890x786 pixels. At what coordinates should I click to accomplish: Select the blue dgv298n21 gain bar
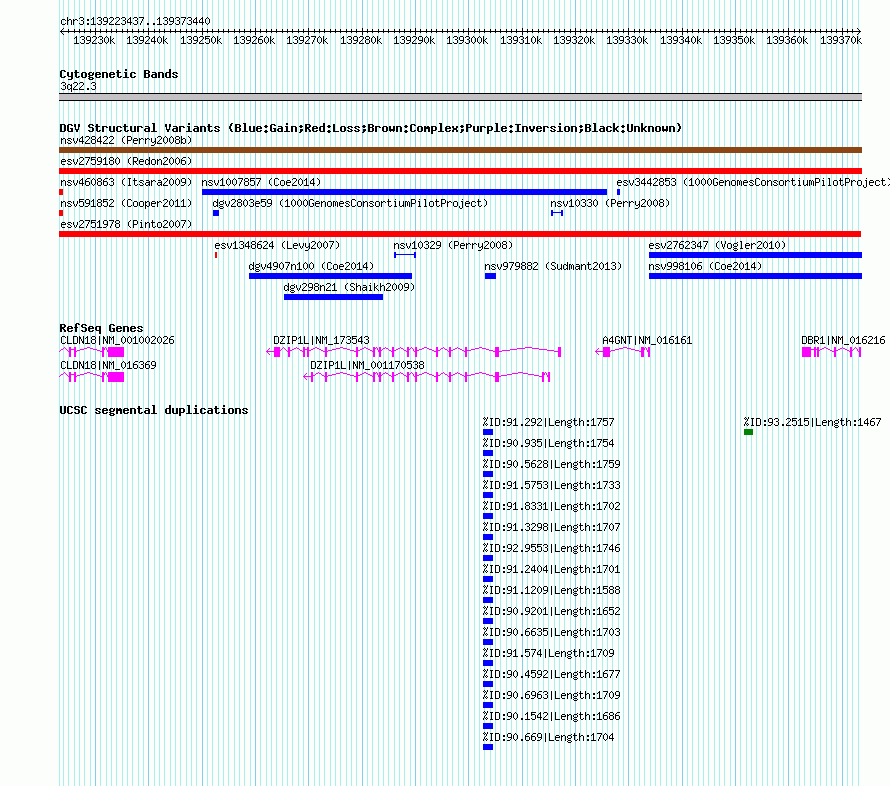coord(333,297)
